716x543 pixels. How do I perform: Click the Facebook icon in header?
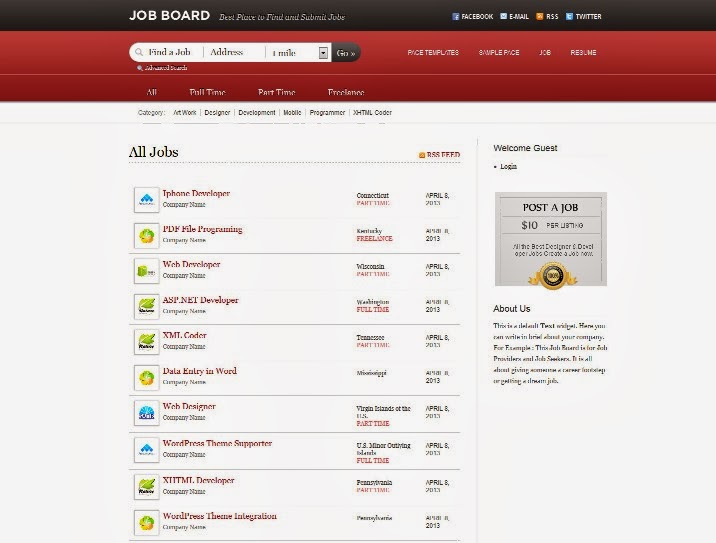pyautogui.click(x=455, y=16)
